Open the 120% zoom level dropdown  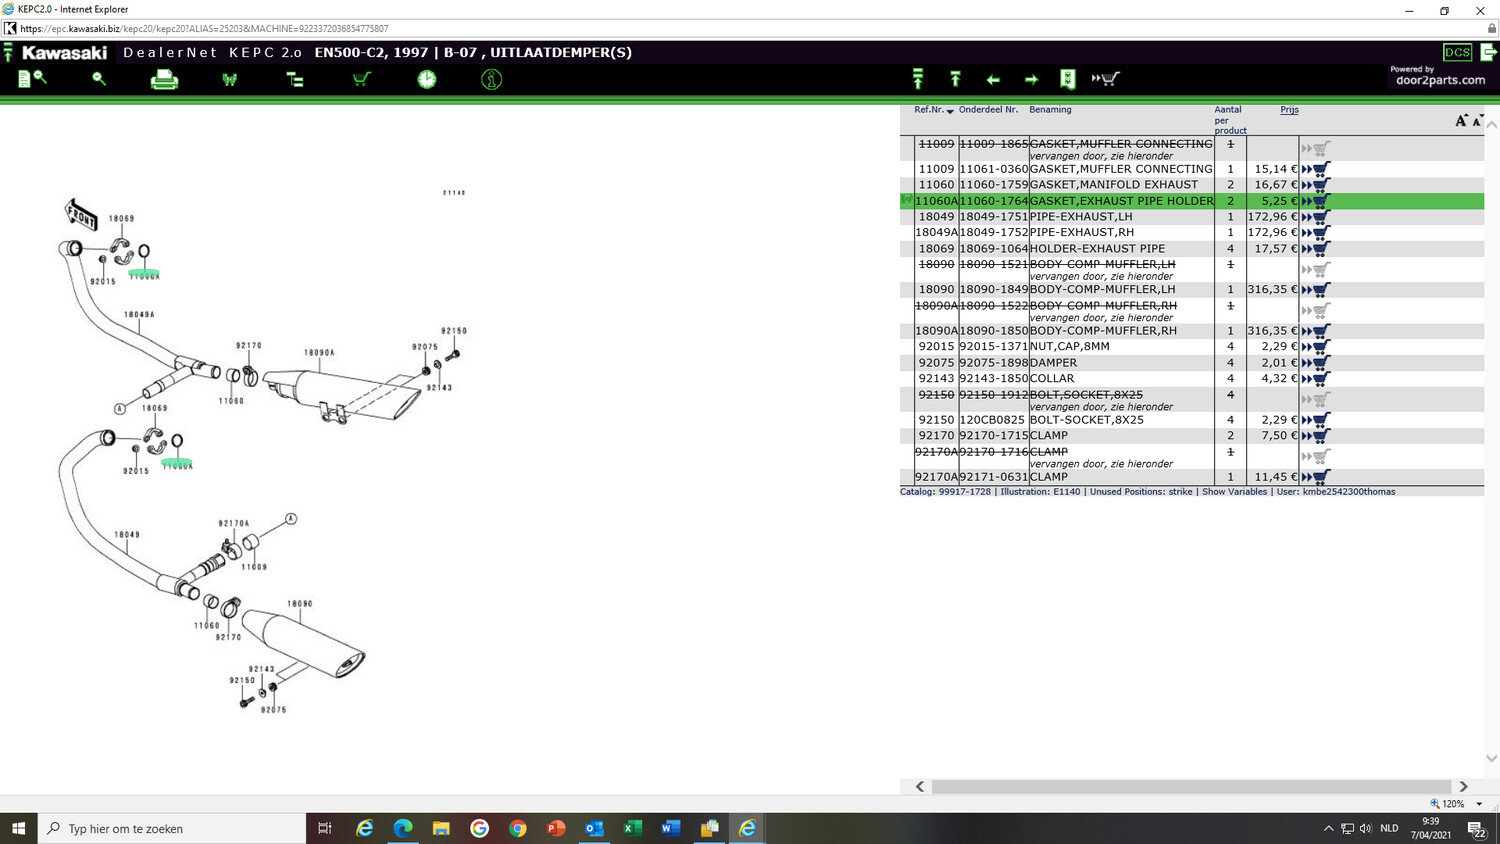[1479, 804]
